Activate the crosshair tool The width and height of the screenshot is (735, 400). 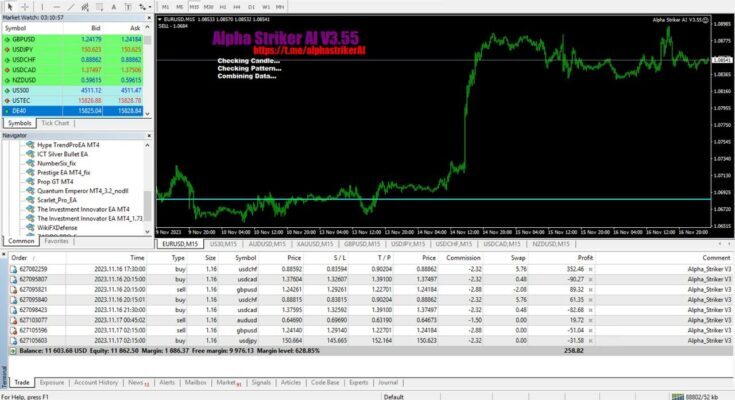25,7
